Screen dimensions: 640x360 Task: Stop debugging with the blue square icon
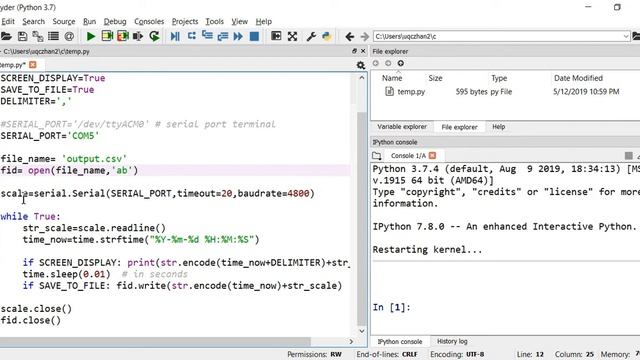pos(254,36)
